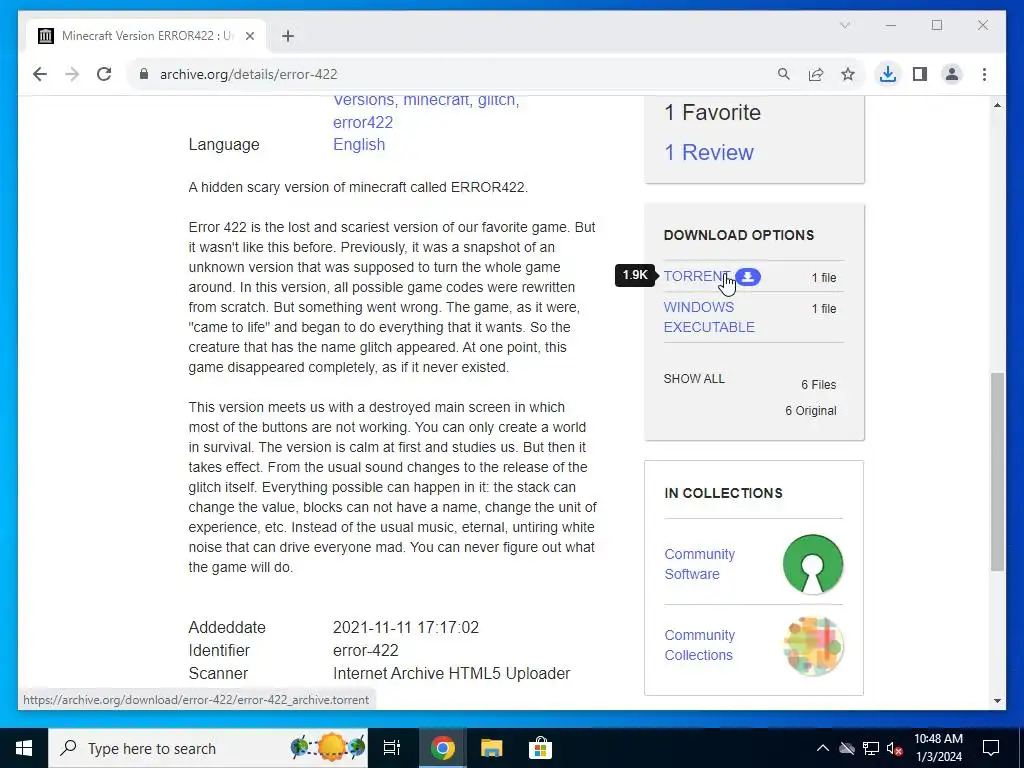
Task: Open Microsoft Store from the taskbar
Action: click(x=540, y=748)
